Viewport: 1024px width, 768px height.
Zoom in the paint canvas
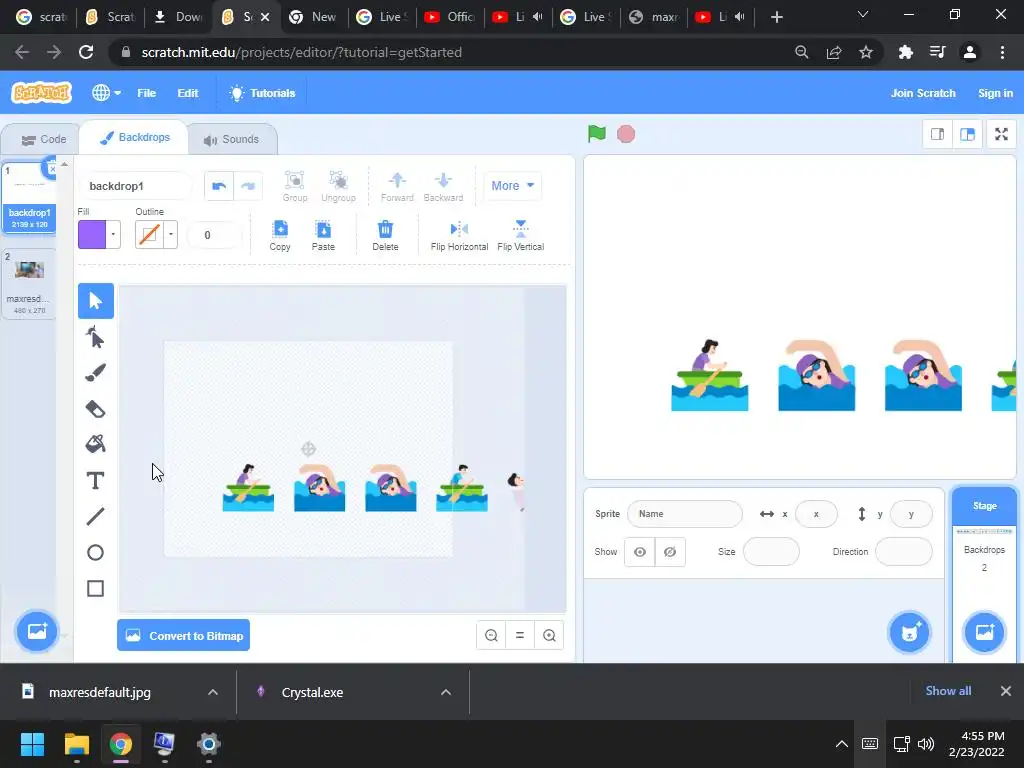(x=549, y=635)
